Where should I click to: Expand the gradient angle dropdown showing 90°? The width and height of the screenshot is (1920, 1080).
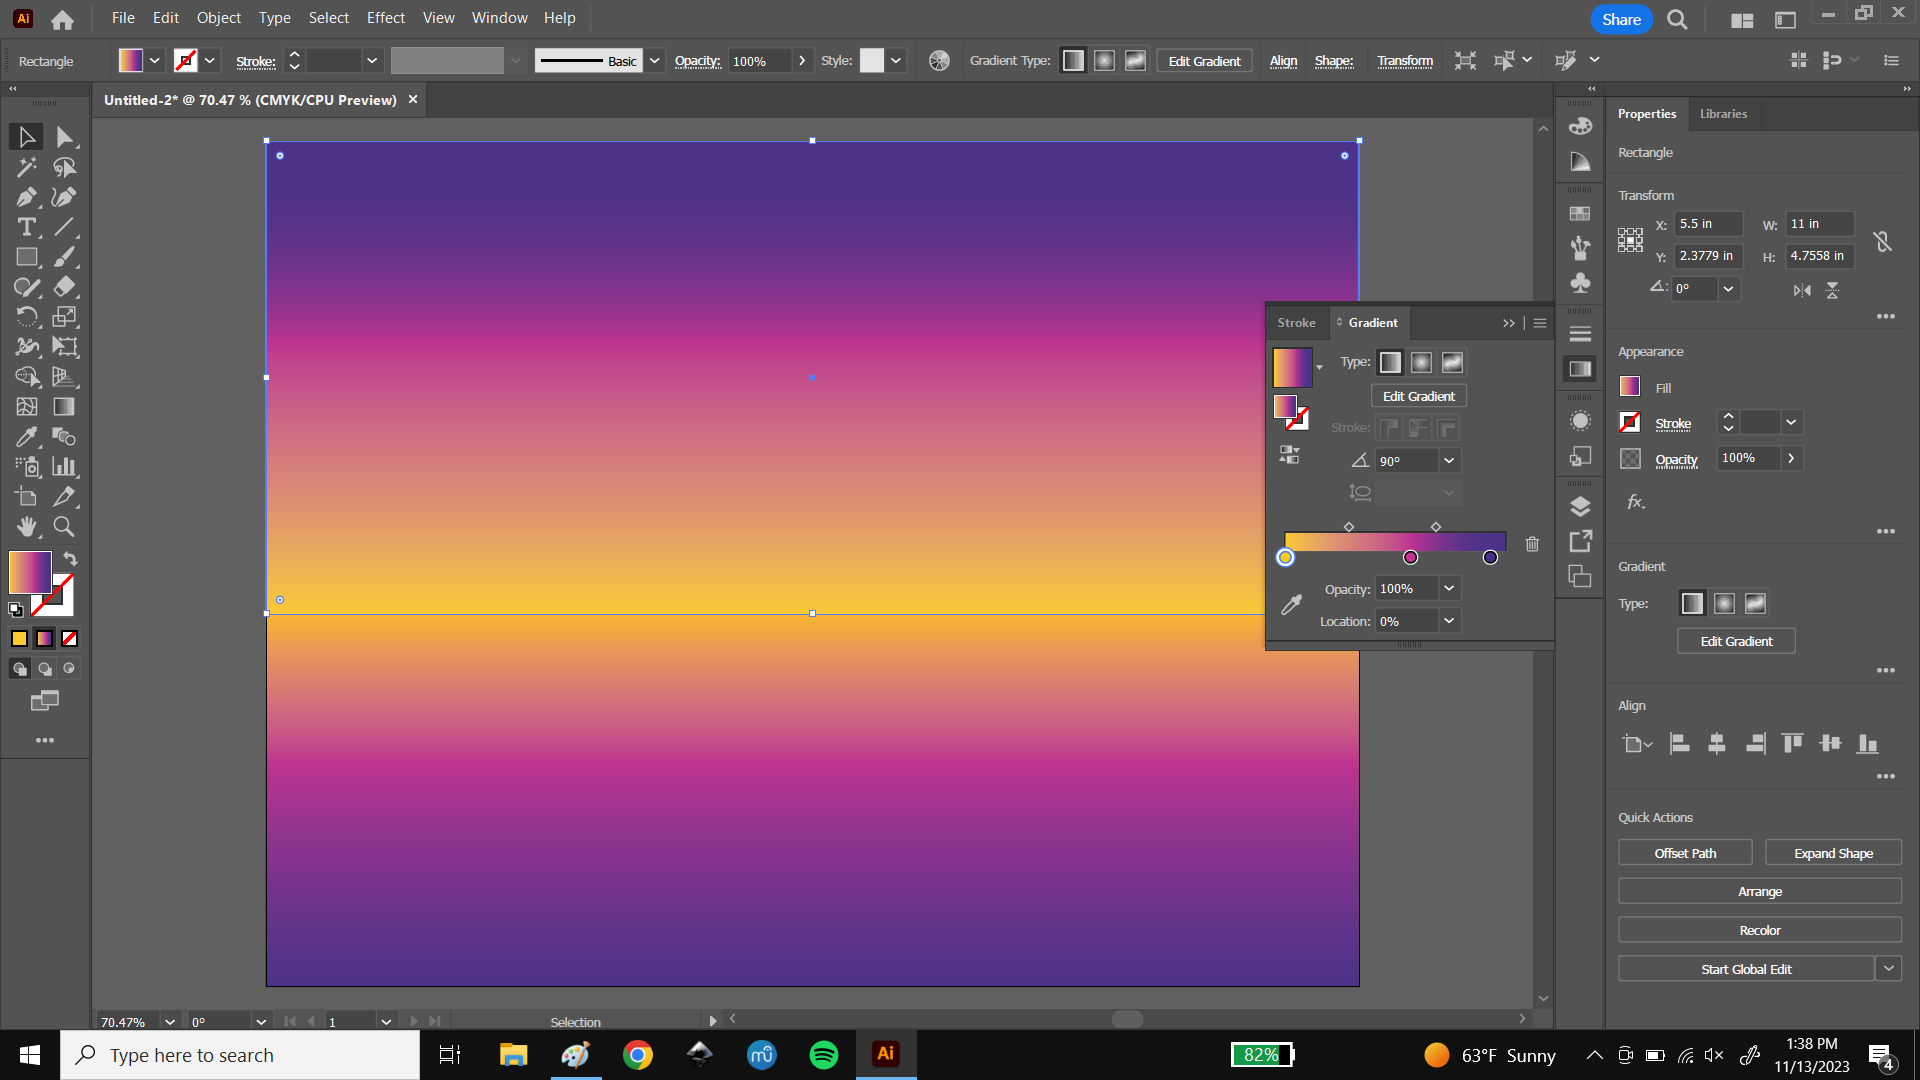[x=1448, y=460]
